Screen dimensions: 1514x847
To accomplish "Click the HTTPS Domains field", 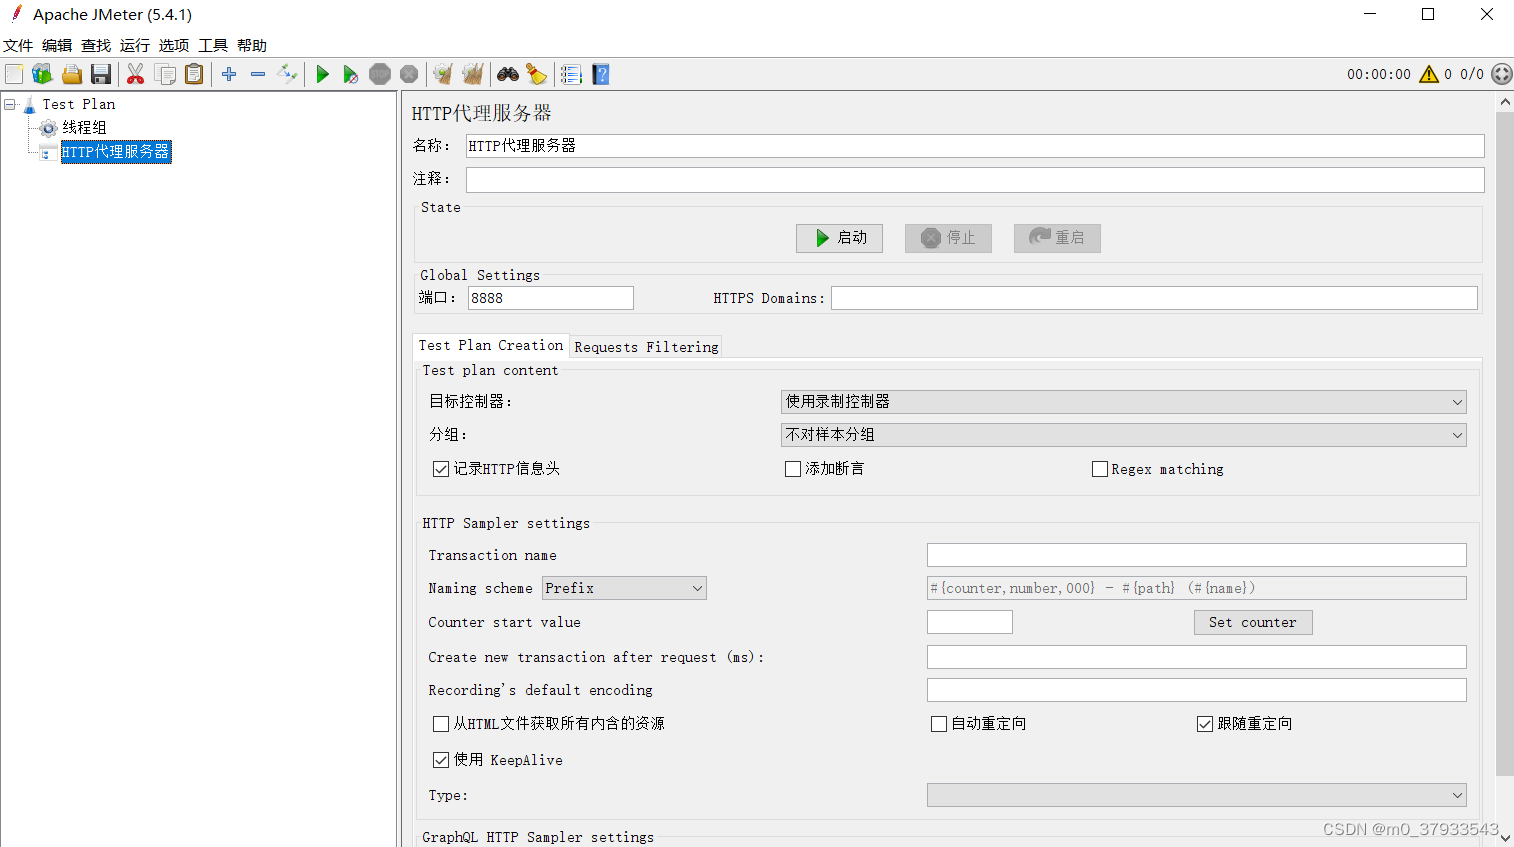I will tap(1154, 298).
